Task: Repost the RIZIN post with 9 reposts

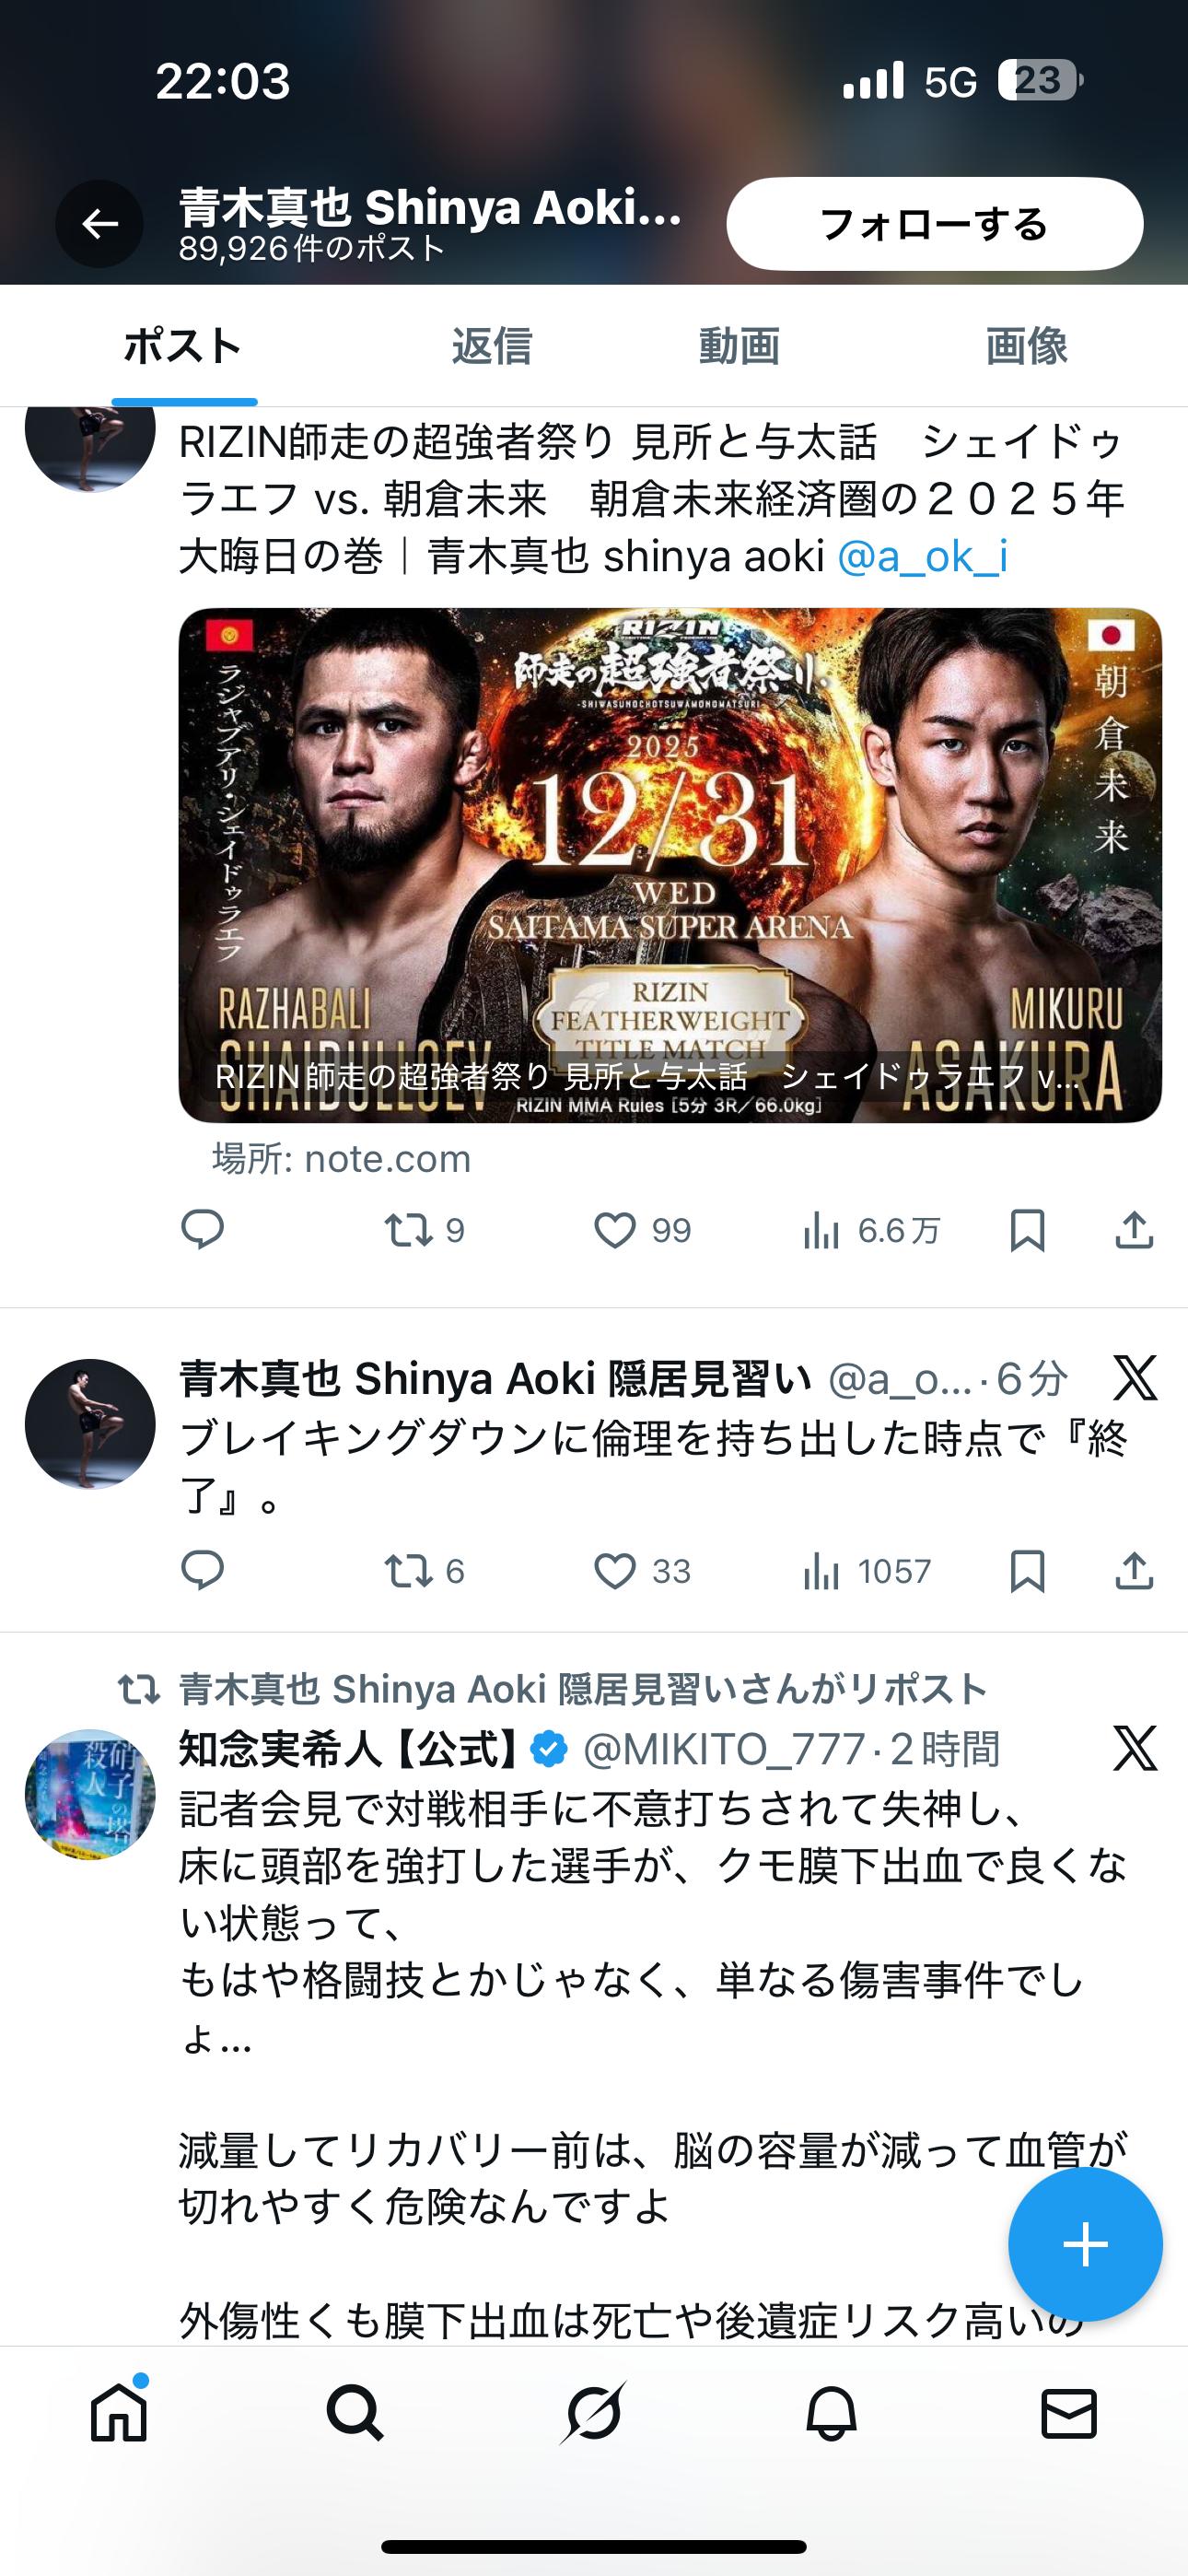Action: point(425,1230)
